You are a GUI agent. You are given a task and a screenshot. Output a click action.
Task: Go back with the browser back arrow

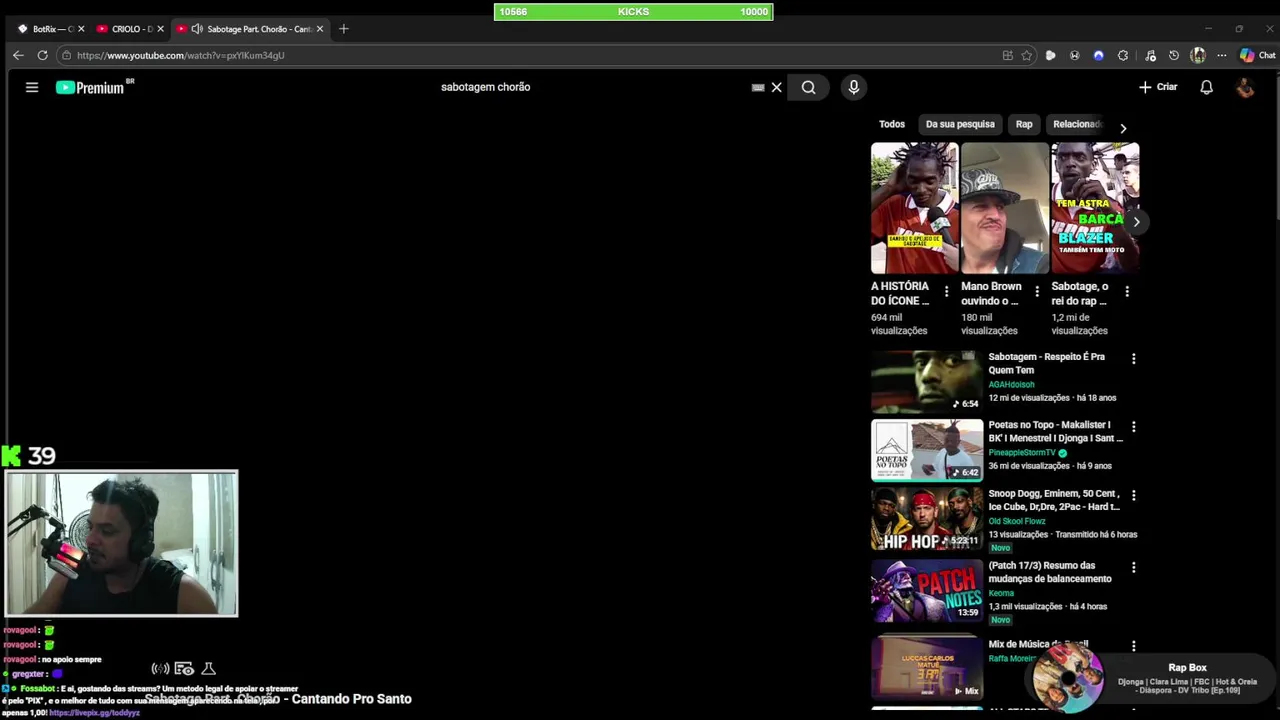point(18,55)
